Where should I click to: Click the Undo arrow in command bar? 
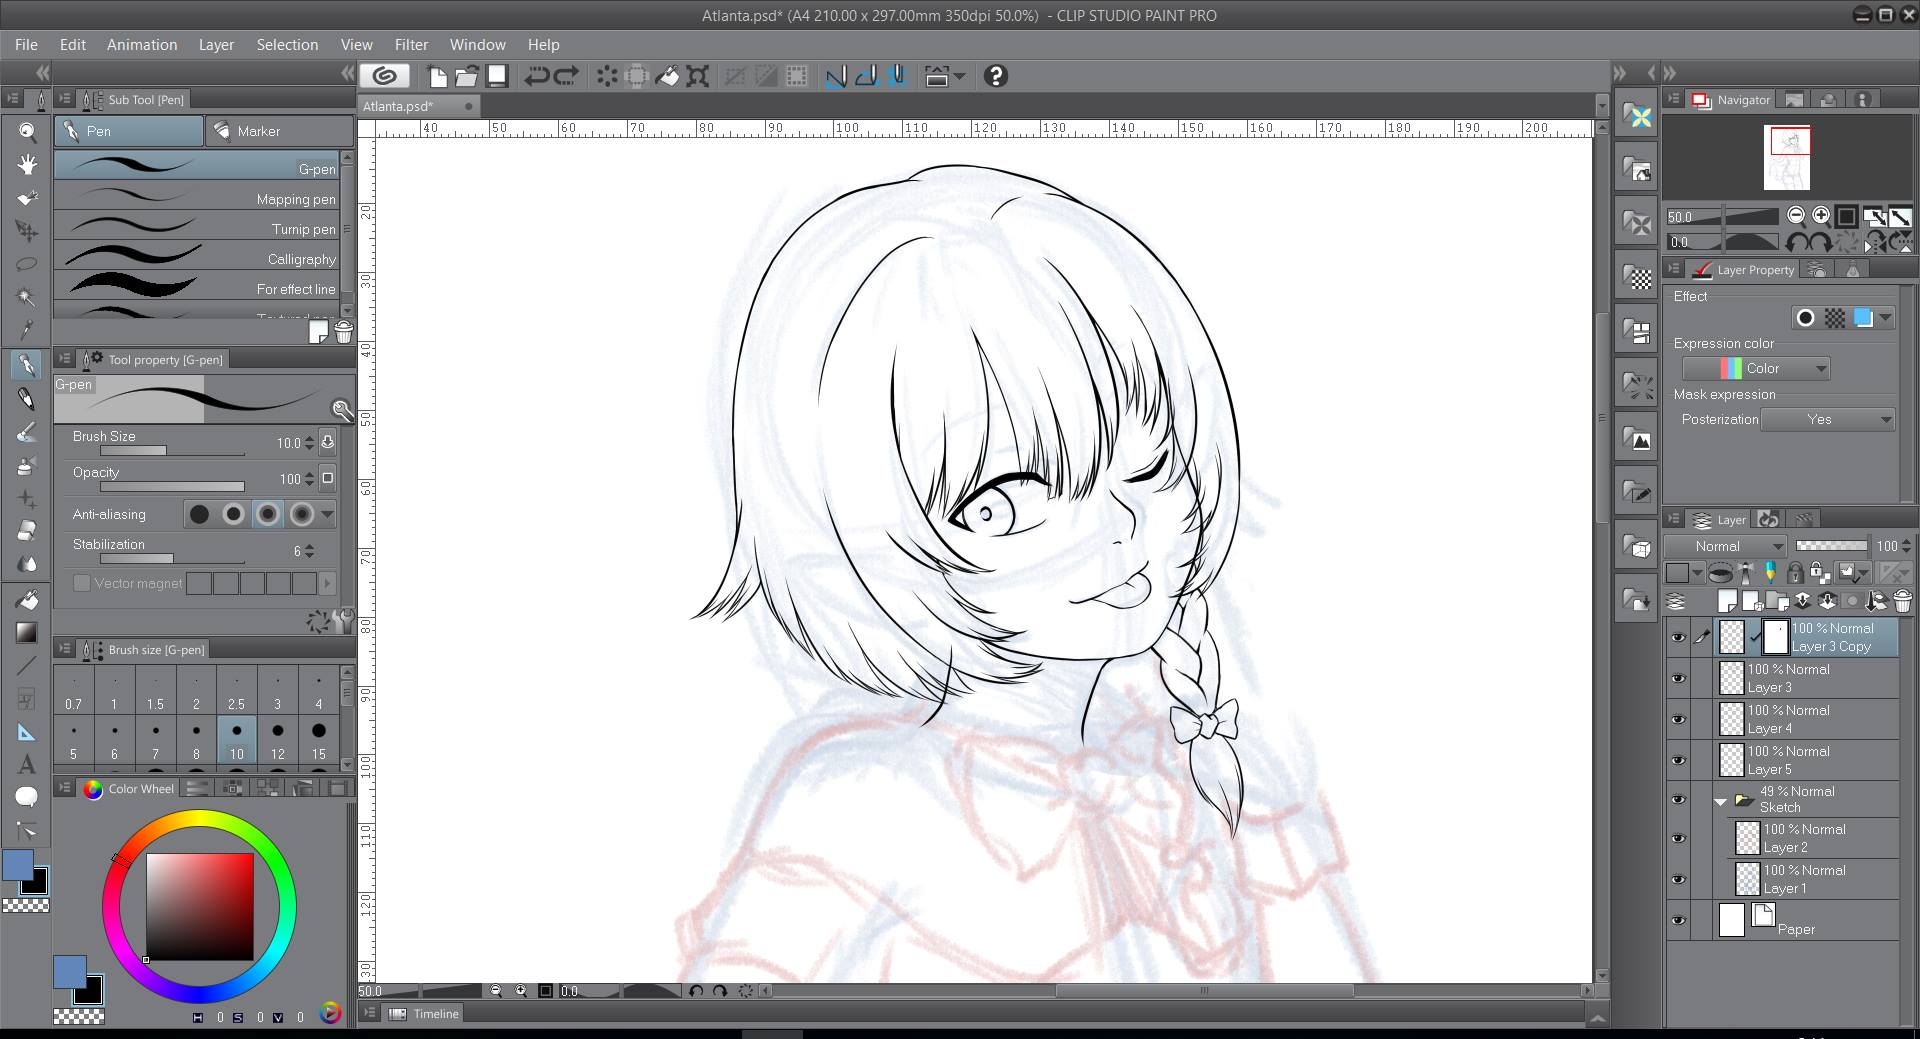click(x=537, y=76)
